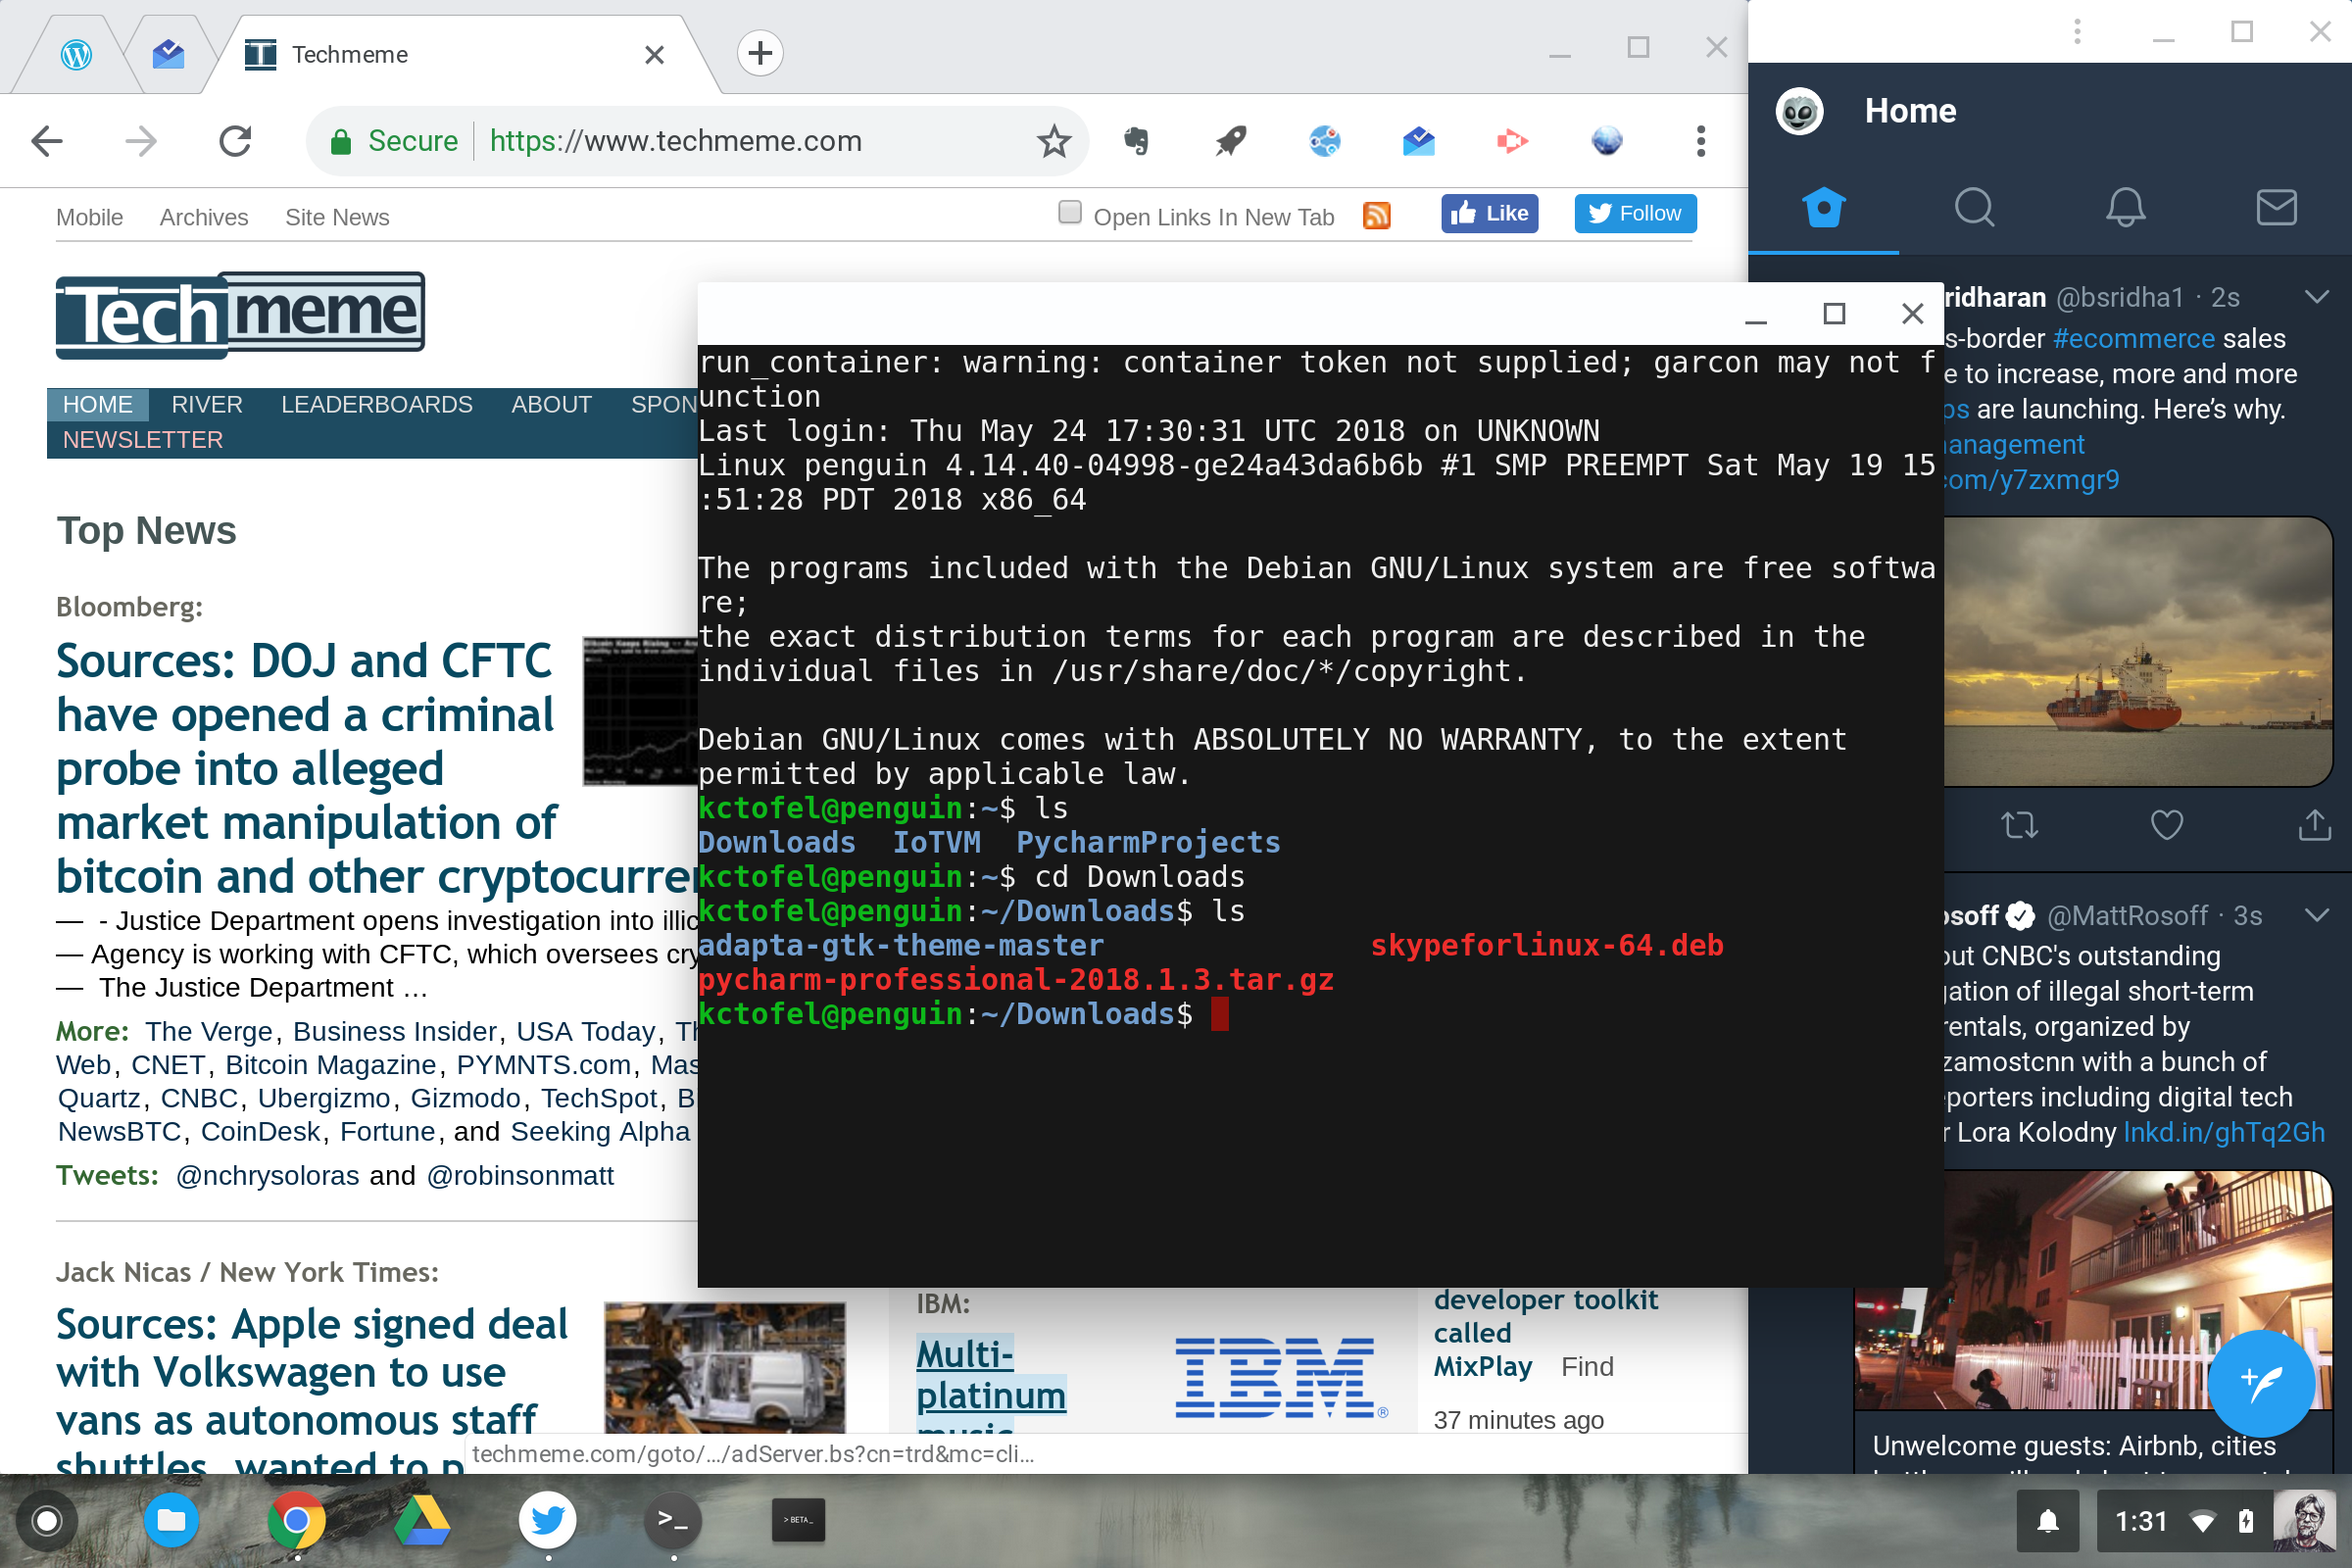2352x1568 pixels.
Task: Open the Archives link
Action: pyautogui.click(x=204, y=217)
